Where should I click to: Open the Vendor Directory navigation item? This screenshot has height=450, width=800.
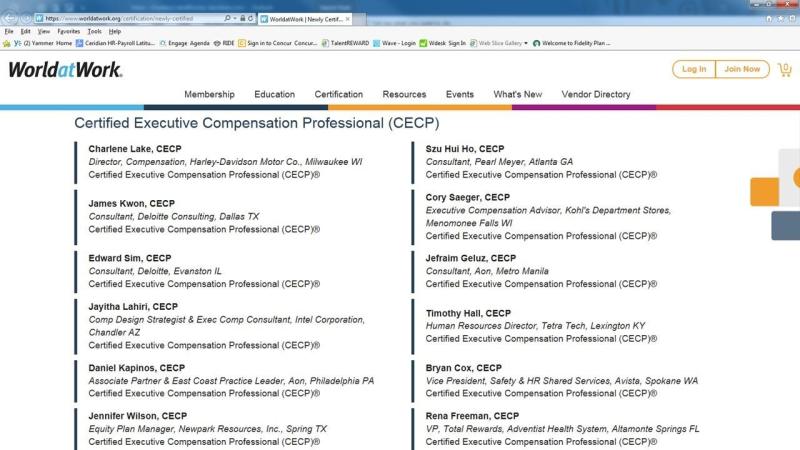(x=596, y=94)
